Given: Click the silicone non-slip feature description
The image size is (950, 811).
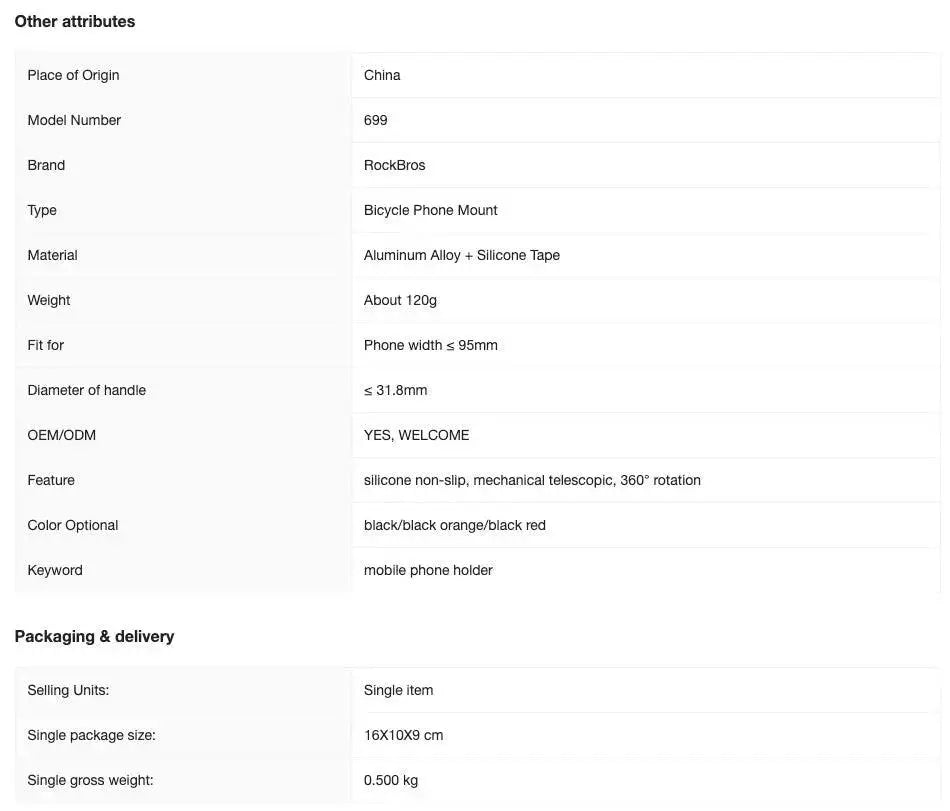Looking at the screenshot, I should [x=532, y=480].
